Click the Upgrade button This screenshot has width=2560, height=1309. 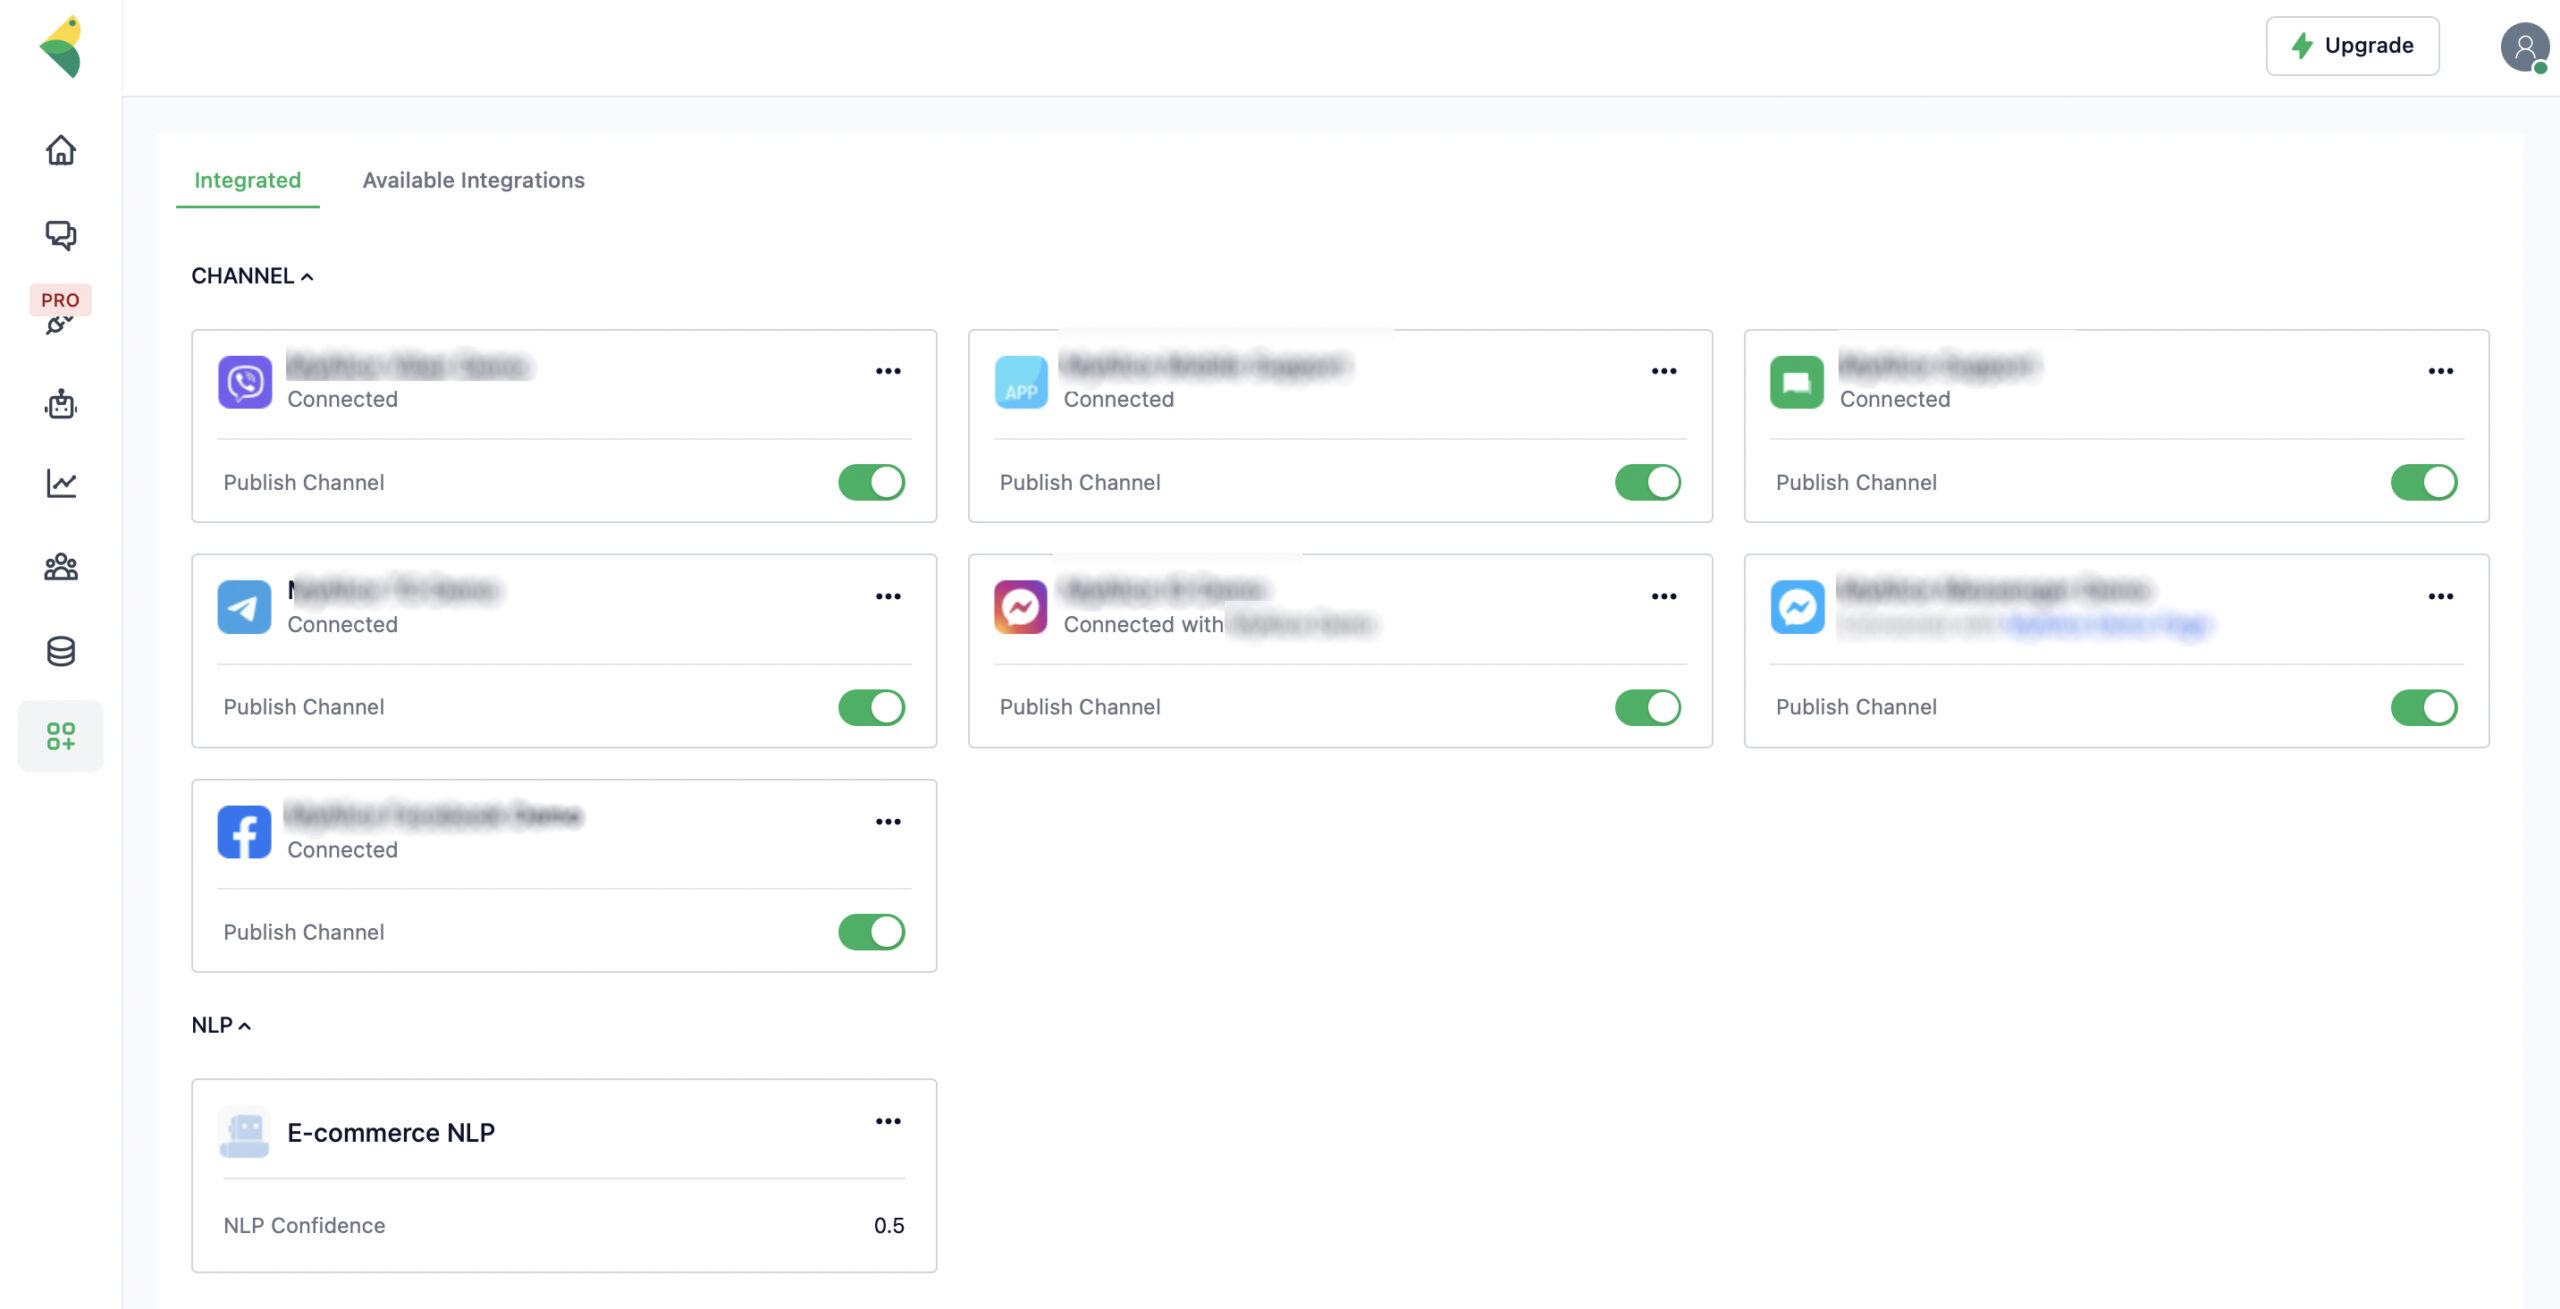[2352, 46]
